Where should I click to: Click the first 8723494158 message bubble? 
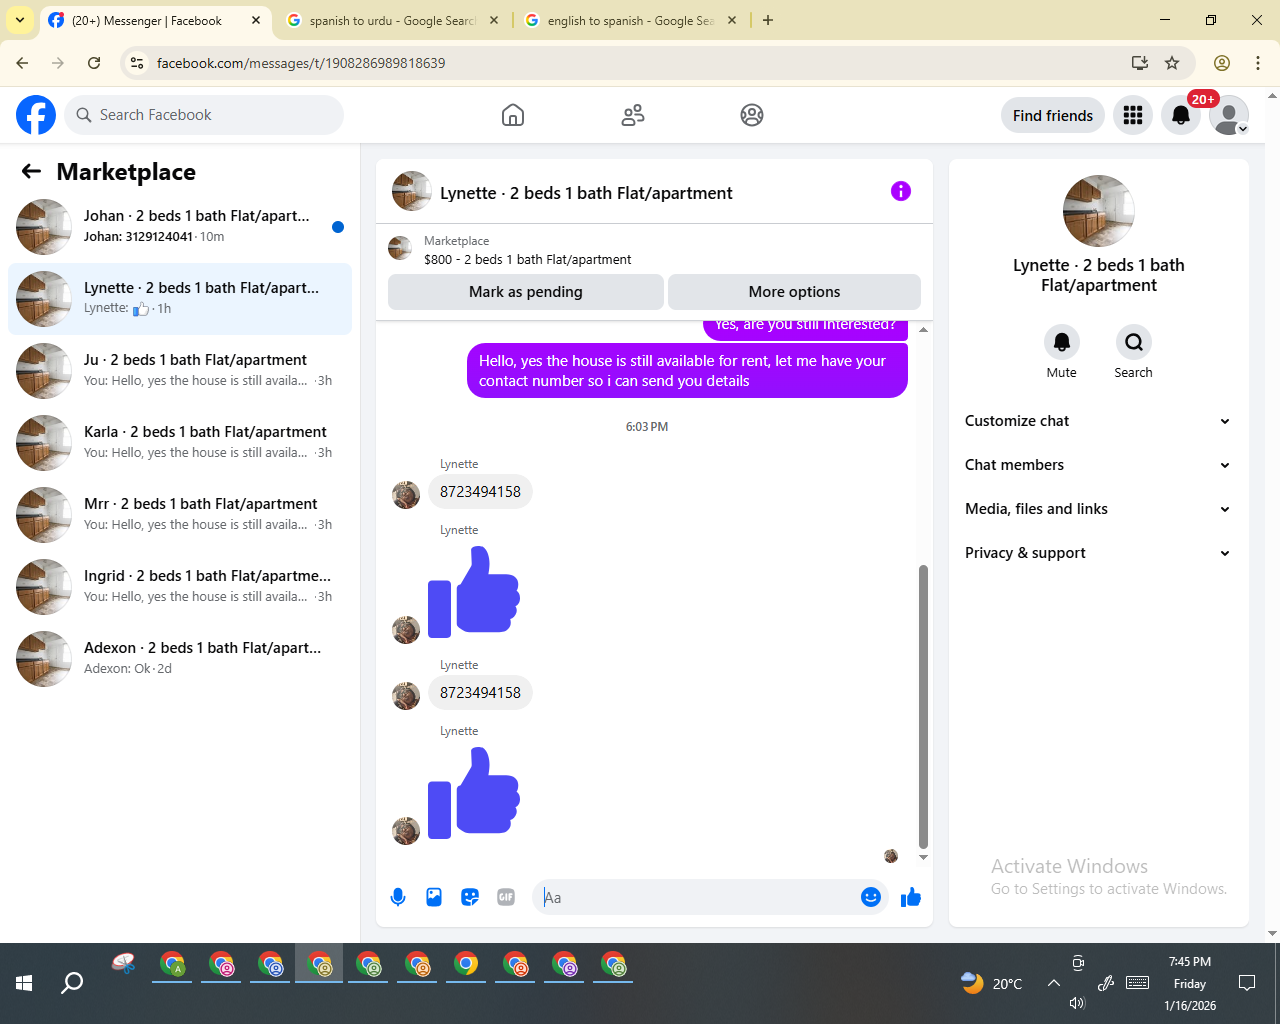click(x=480, y=492)
